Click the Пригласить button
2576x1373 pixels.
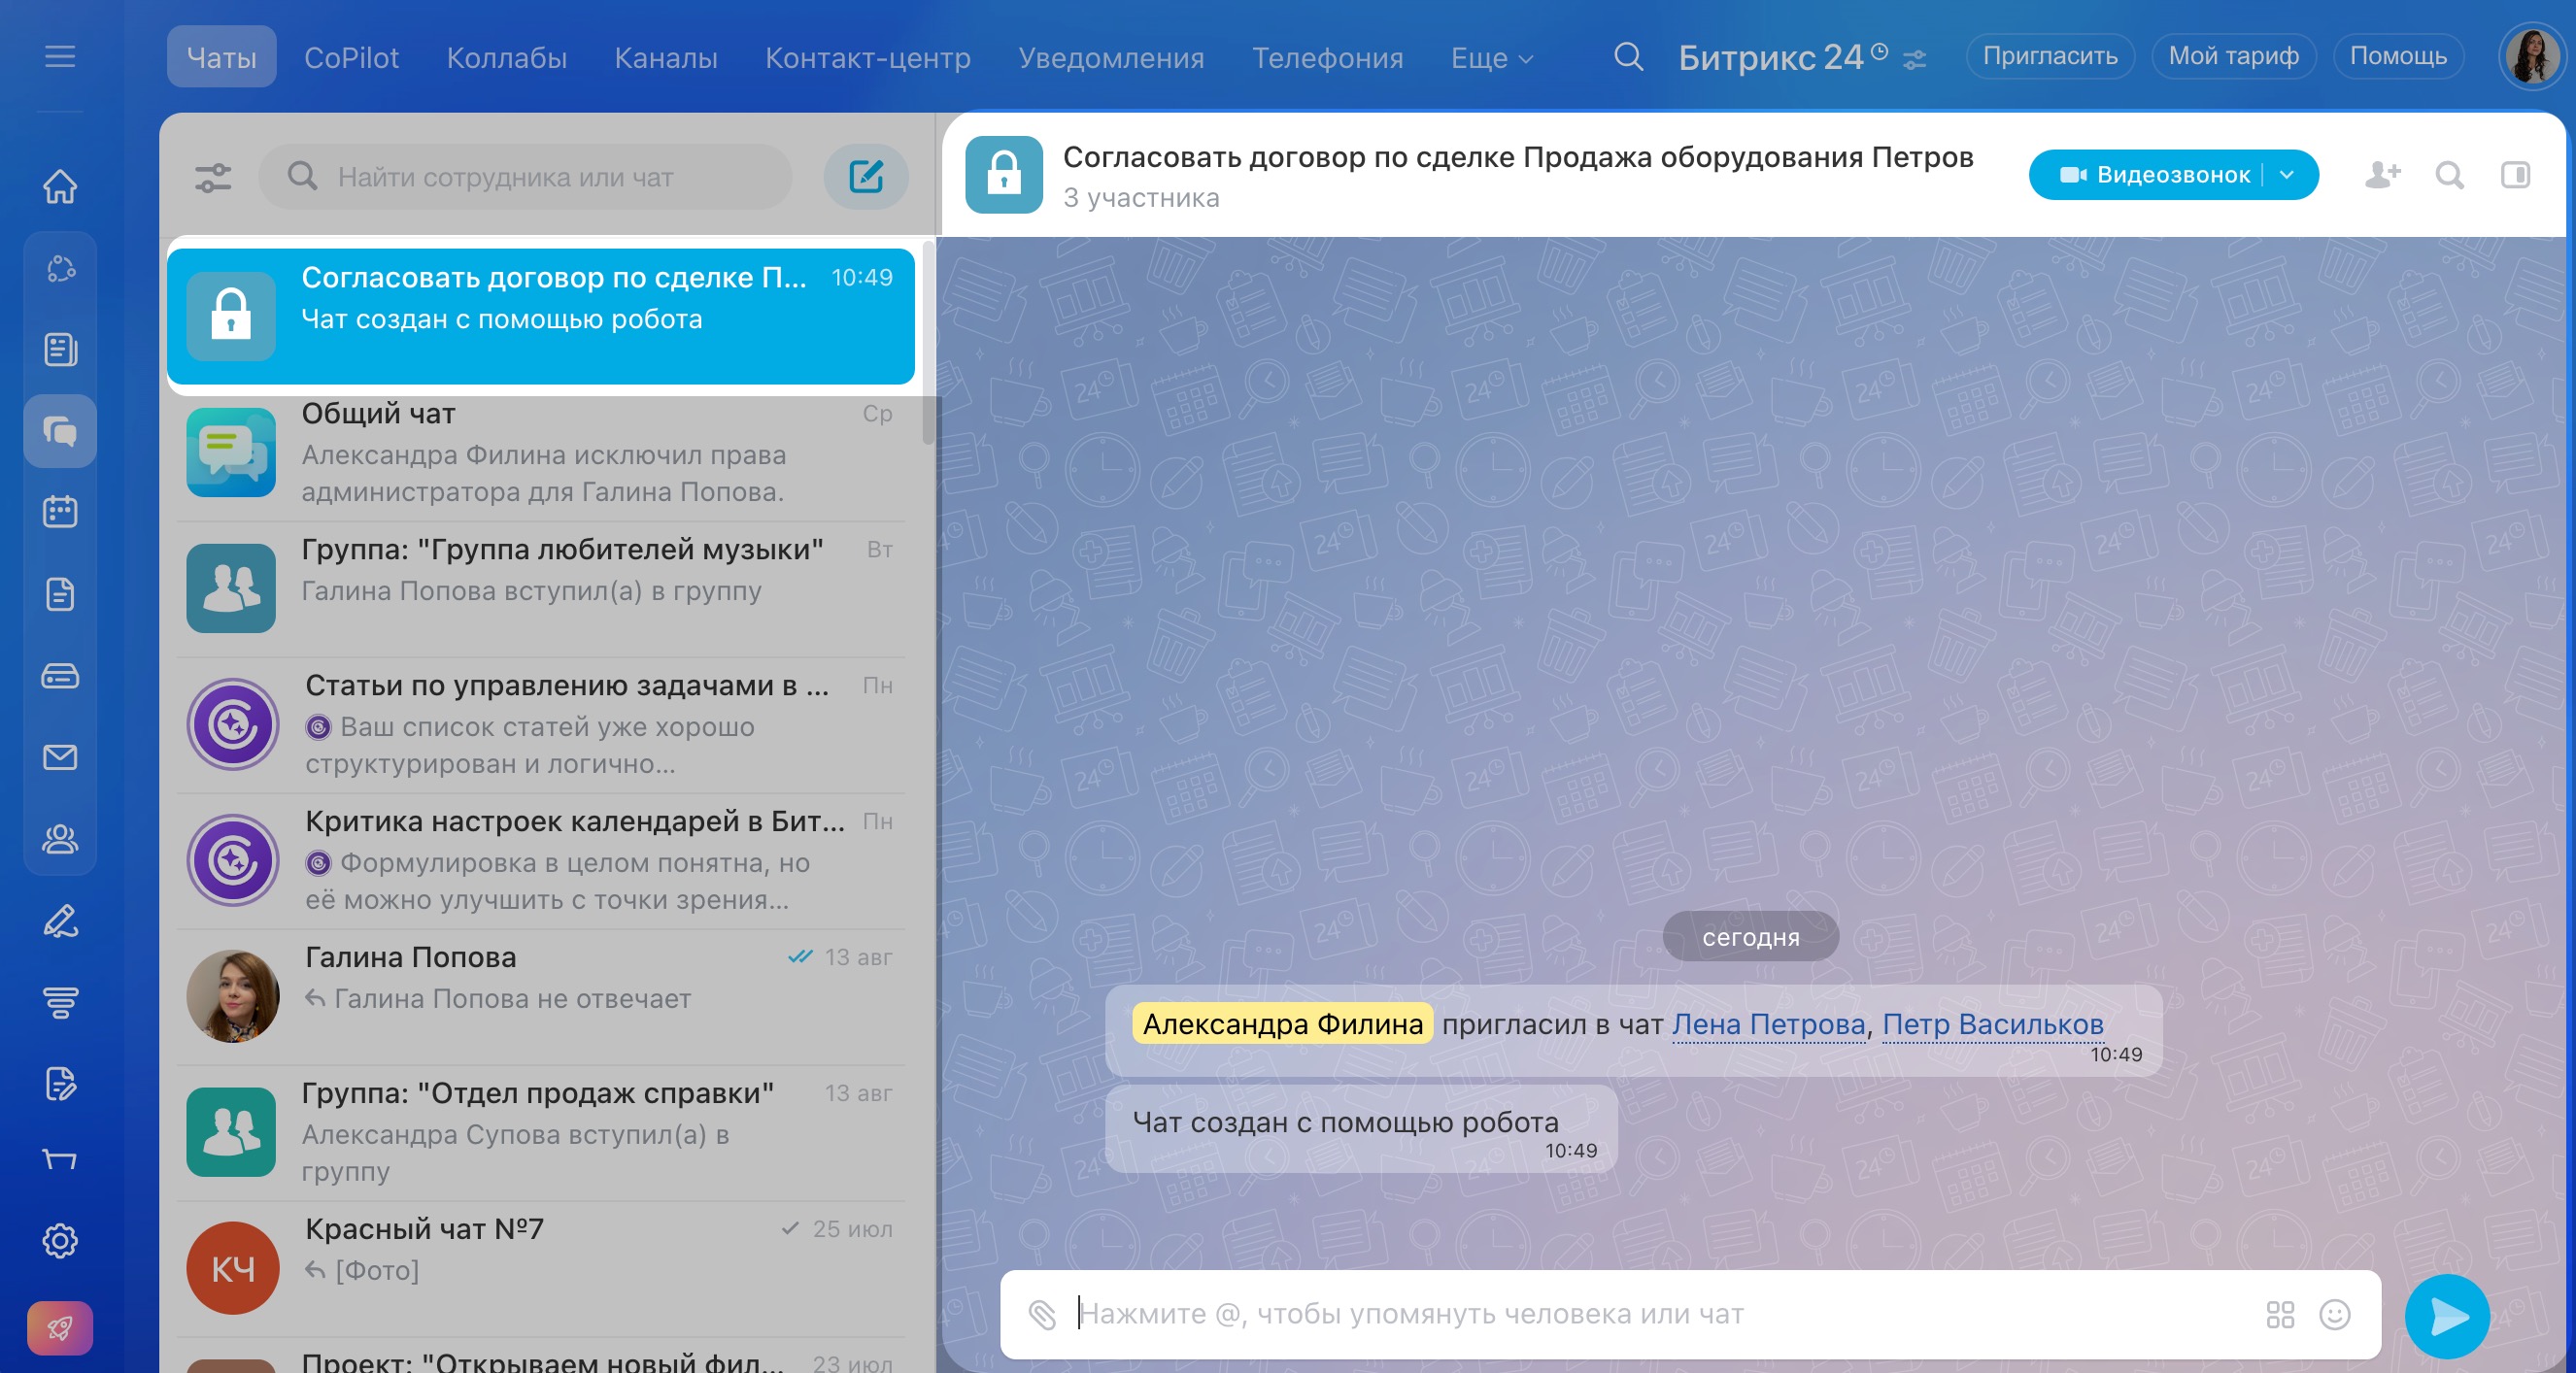tap(2051, 56)
